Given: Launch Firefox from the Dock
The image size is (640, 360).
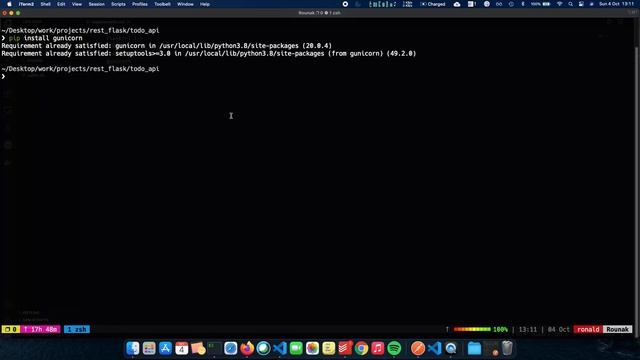Looking at the screenshot, I should 247,348.
